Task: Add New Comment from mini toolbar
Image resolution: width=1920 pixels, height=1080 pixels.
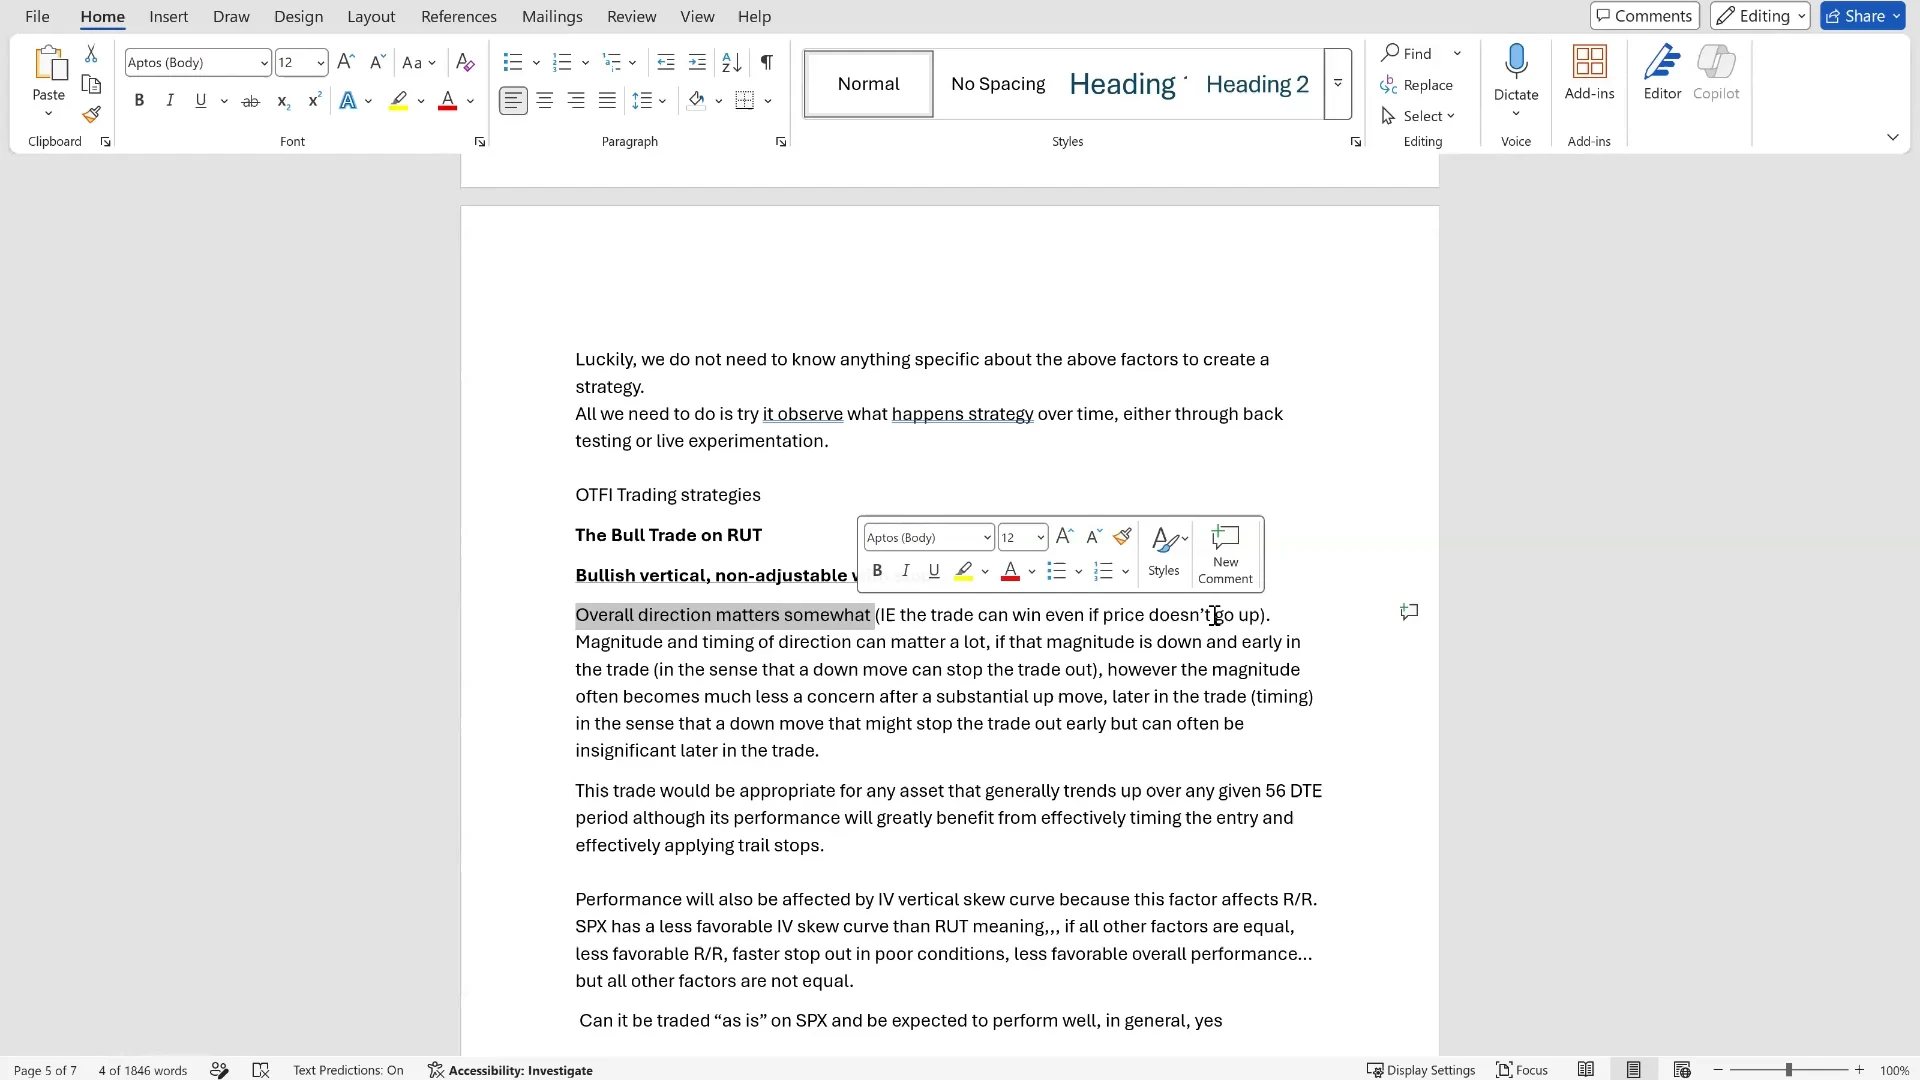Action: click(1225, 555)
